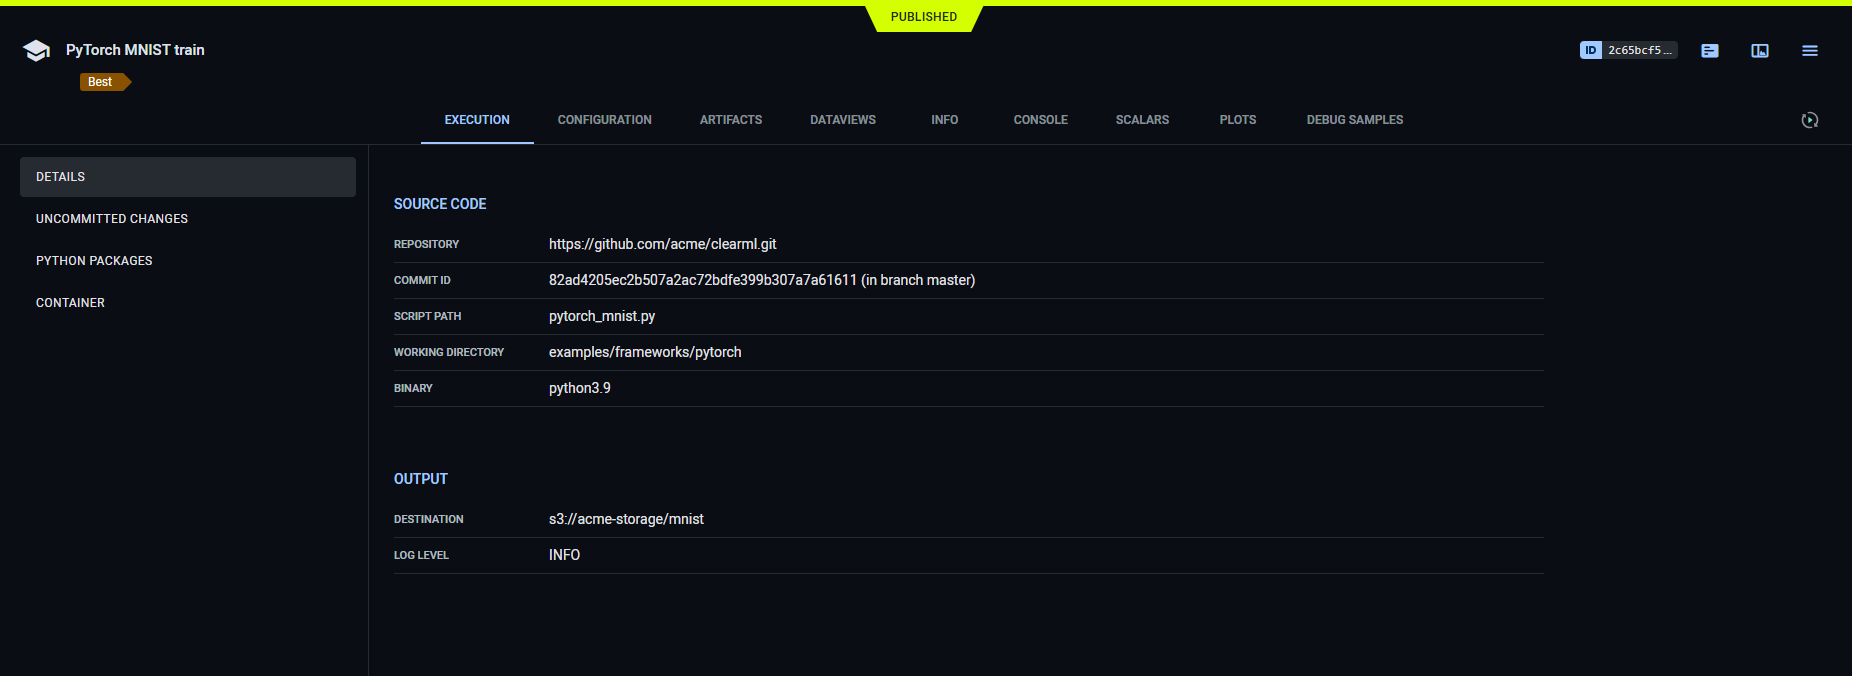This screenshot has height=676, width=1852.
Task: Select Python Packages in the sidebar
Action: pos(94,261)
